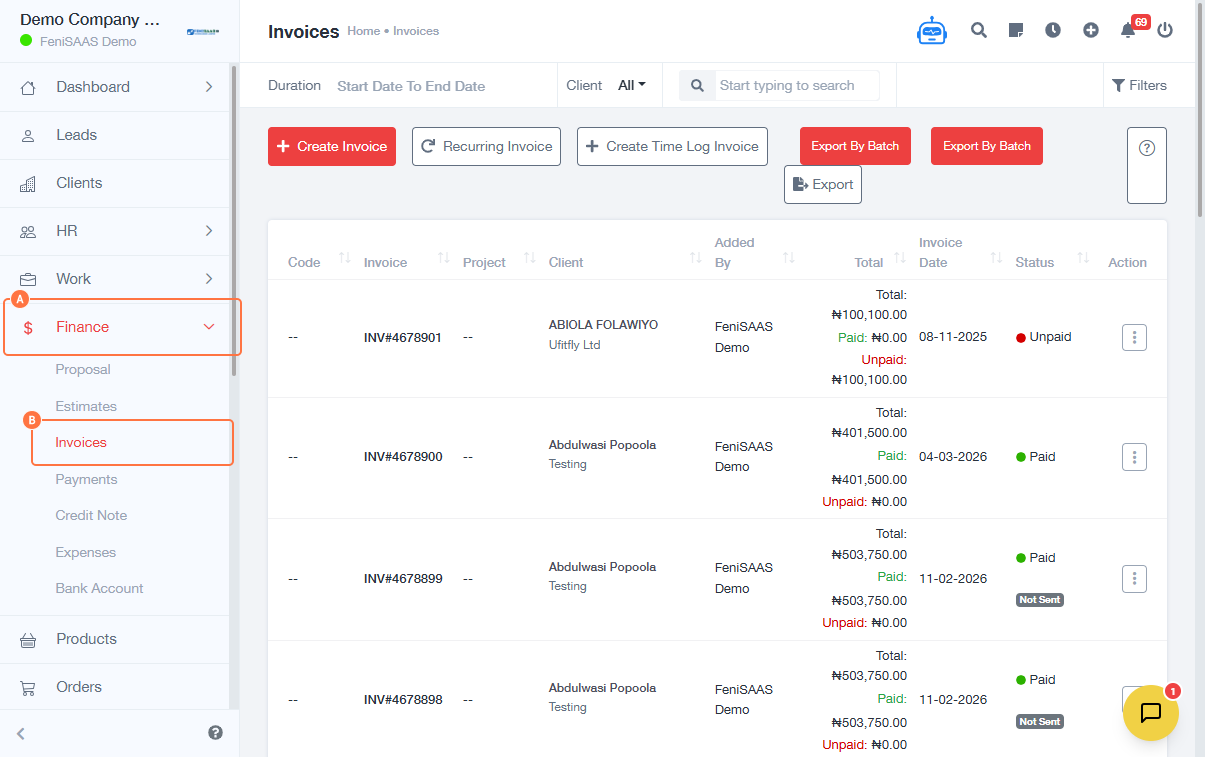Click the Start typing to search field

[796, 85]
